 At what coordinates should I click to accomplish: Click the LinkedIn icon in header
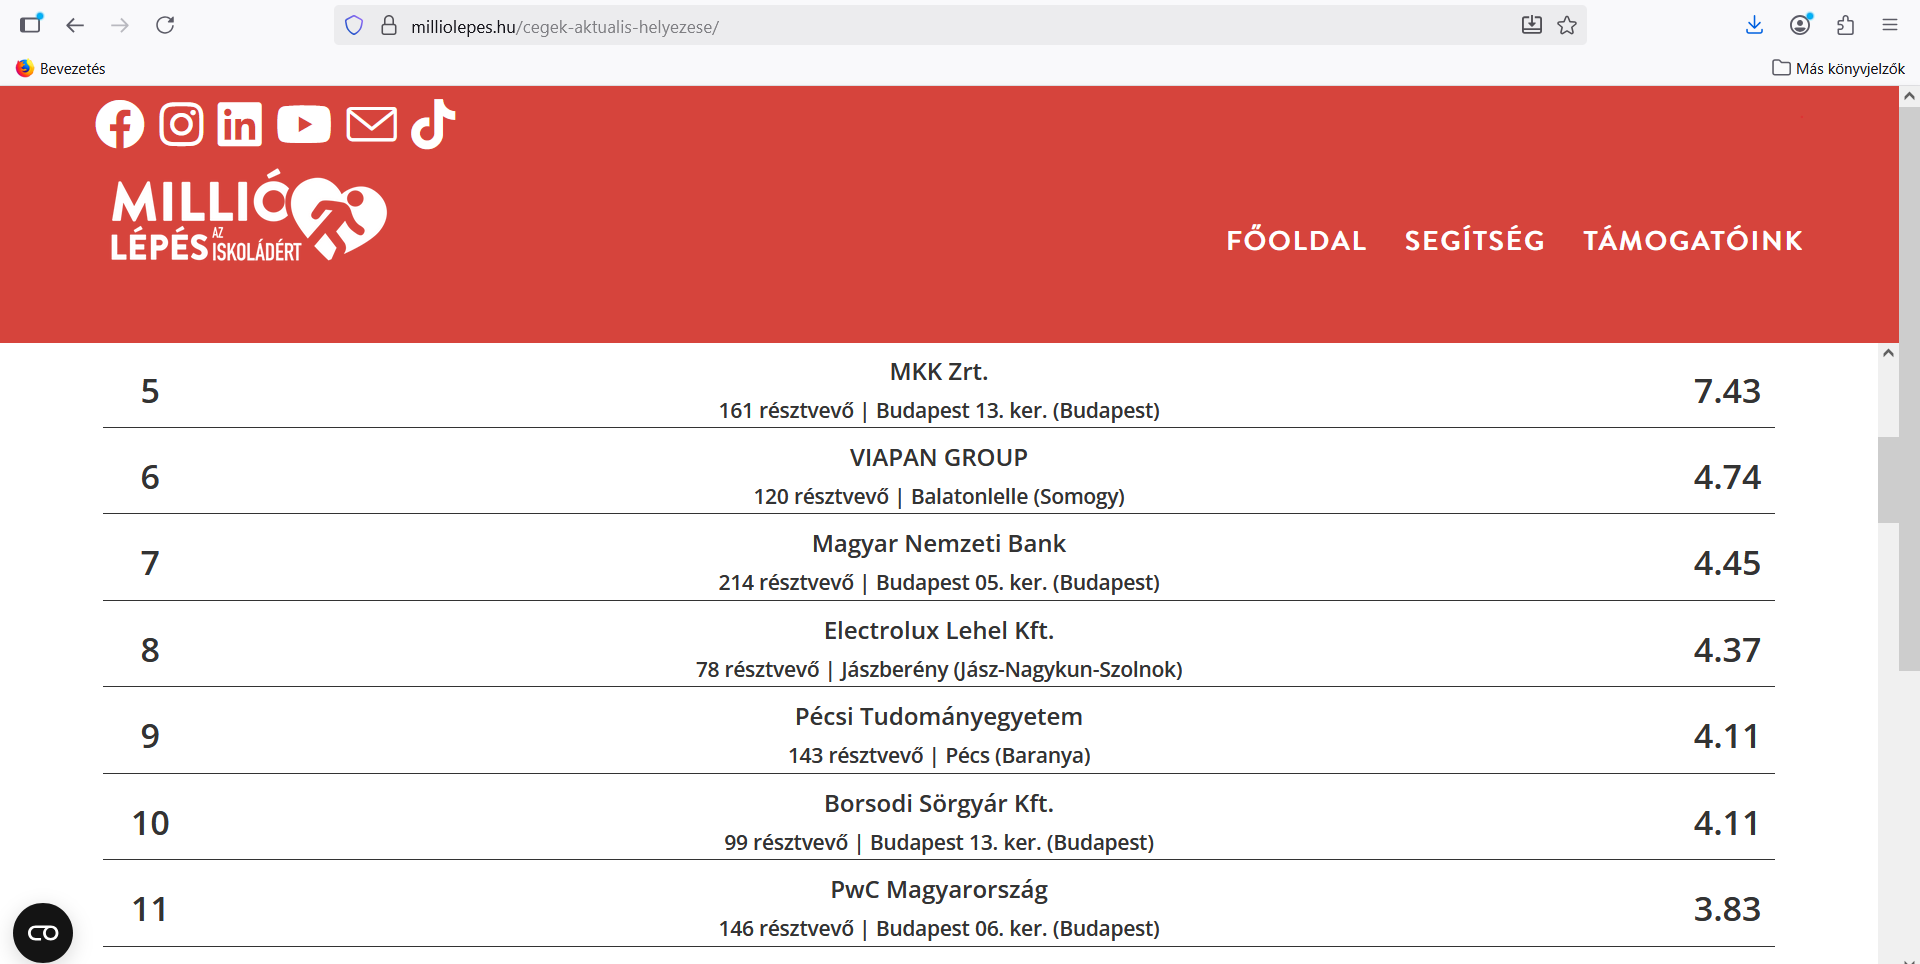[x=240, y=125]
